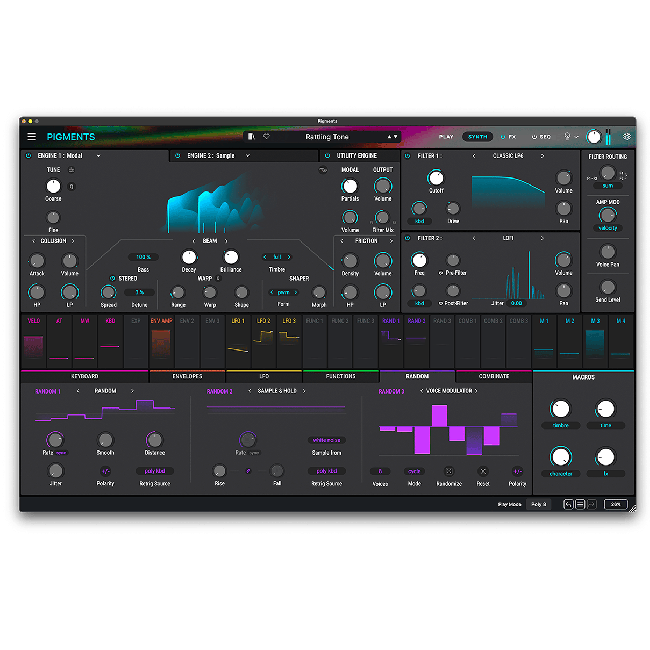Click the velocity button under AMP MOD
The image size is (650, 650).
pos(608,228)
